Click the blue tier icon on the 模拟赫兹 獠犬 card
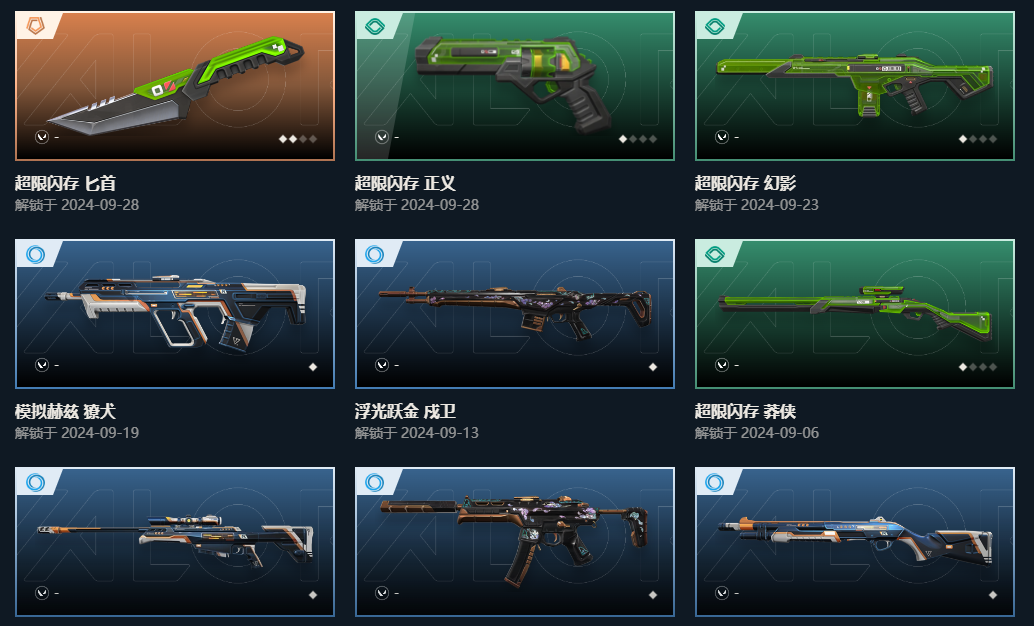The height and width of the screenshot is (626, 1034). [35, 255]
